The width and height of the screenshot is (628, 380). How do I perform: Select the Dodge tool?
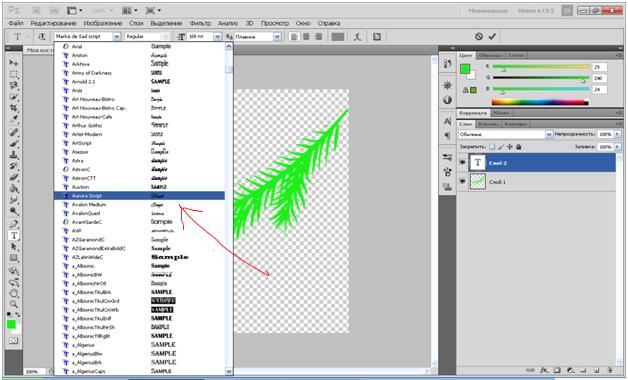(14, 211)
